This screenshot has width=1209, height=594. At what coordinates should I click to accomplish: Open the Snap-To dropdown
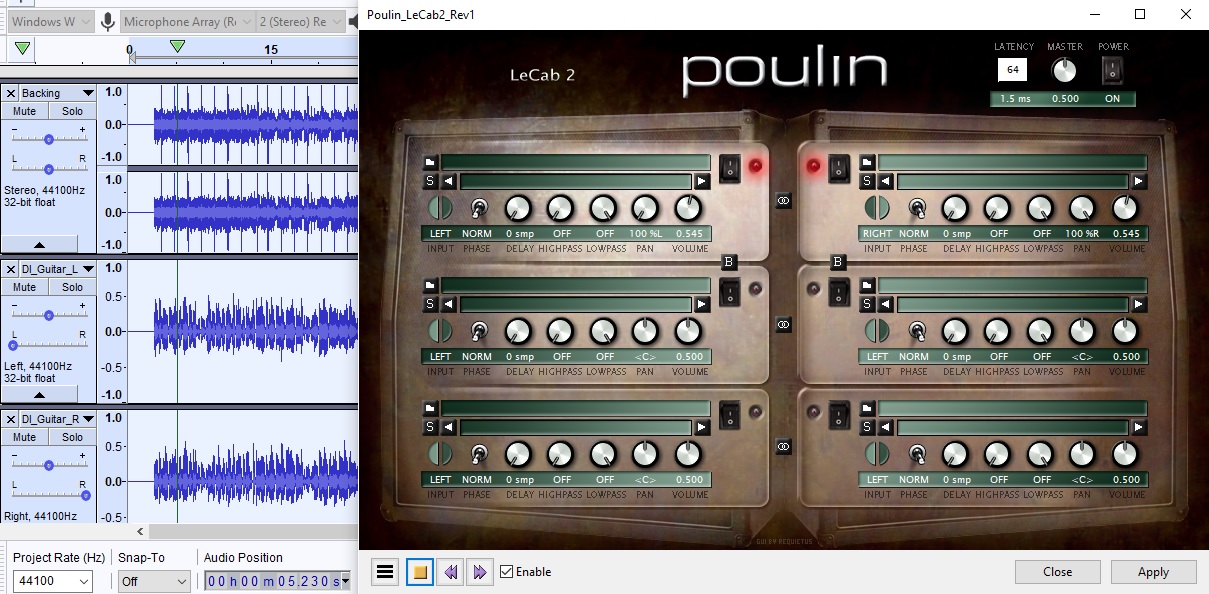tap(154, 581)
